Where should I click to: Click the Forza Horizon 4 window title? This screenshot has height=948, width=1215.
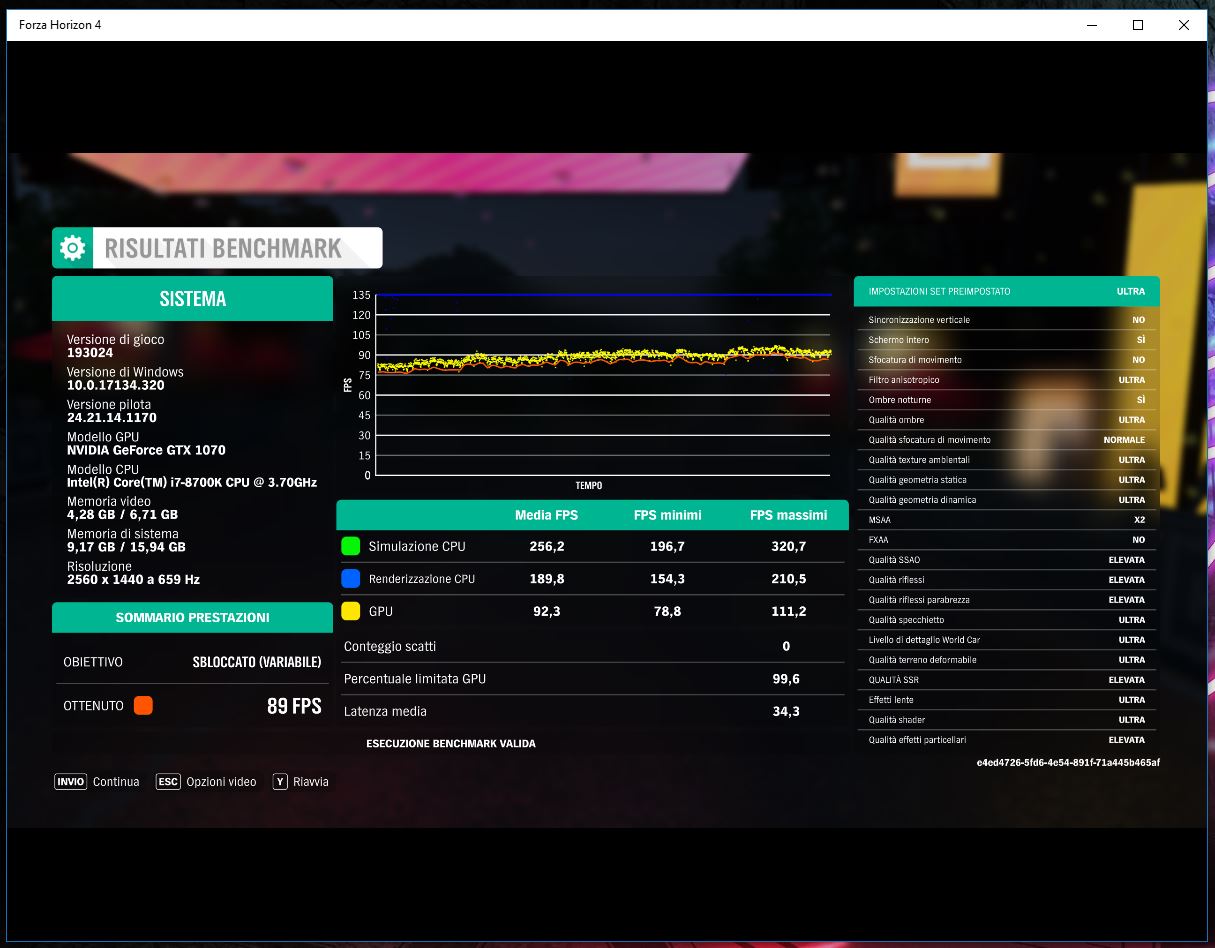60,25
